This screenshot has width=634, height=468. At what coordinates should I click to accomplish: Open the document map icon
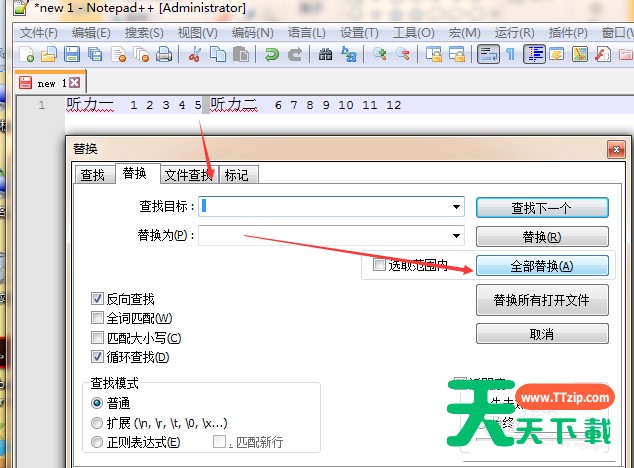click(580, 54)
